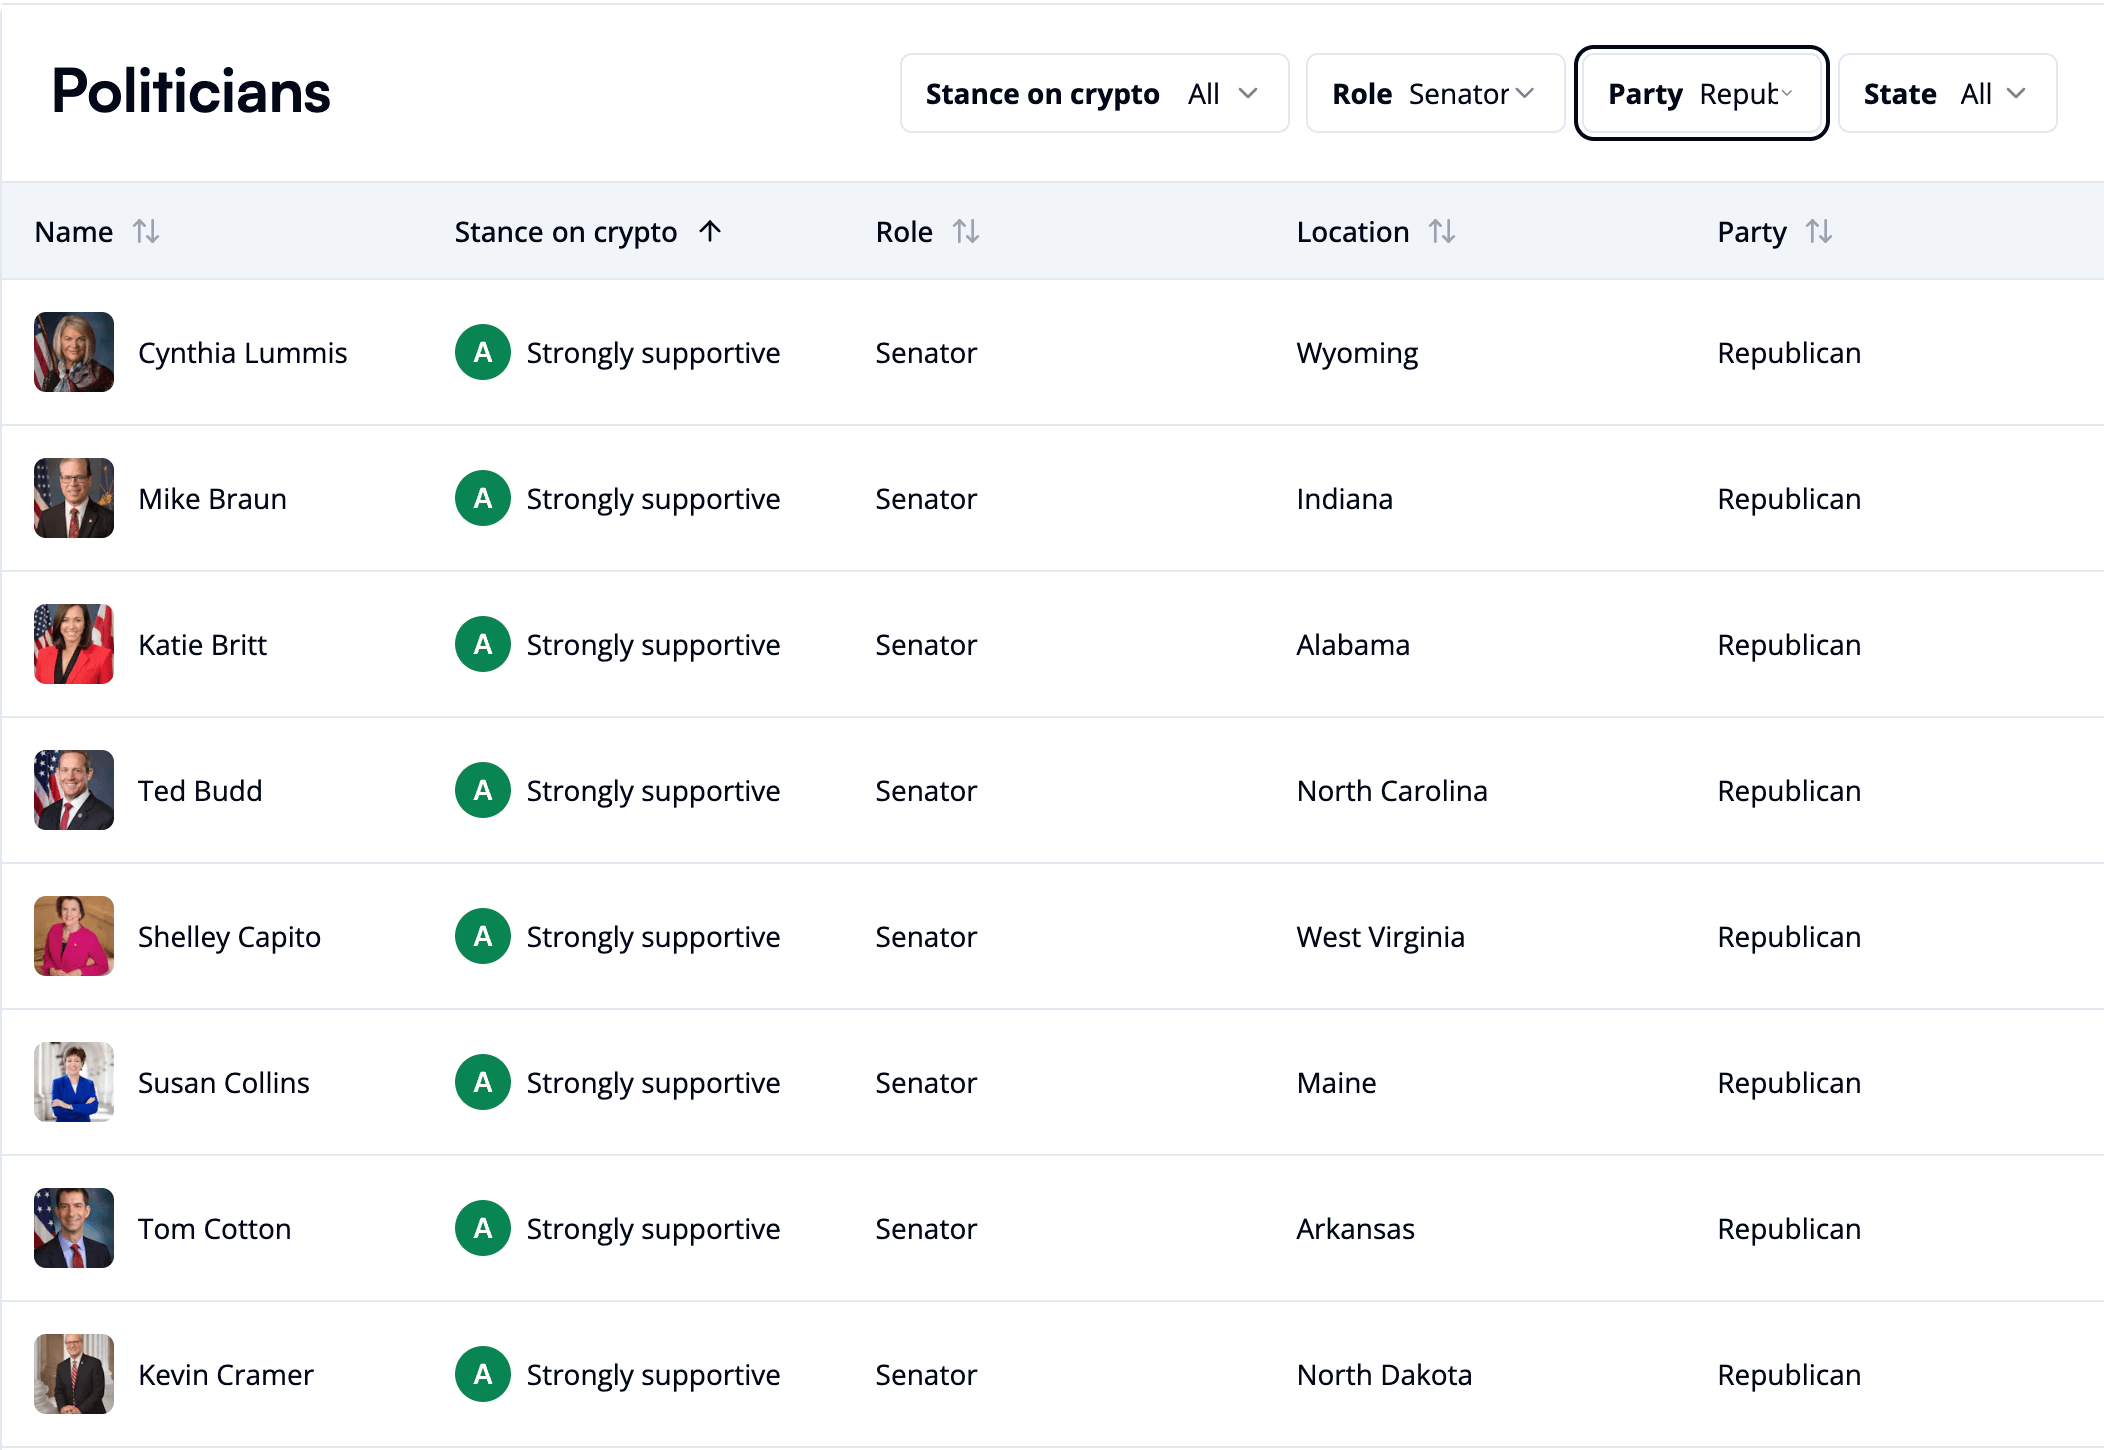
Task: Sort by Location arrows icon
Action: tap(1441, 232)
